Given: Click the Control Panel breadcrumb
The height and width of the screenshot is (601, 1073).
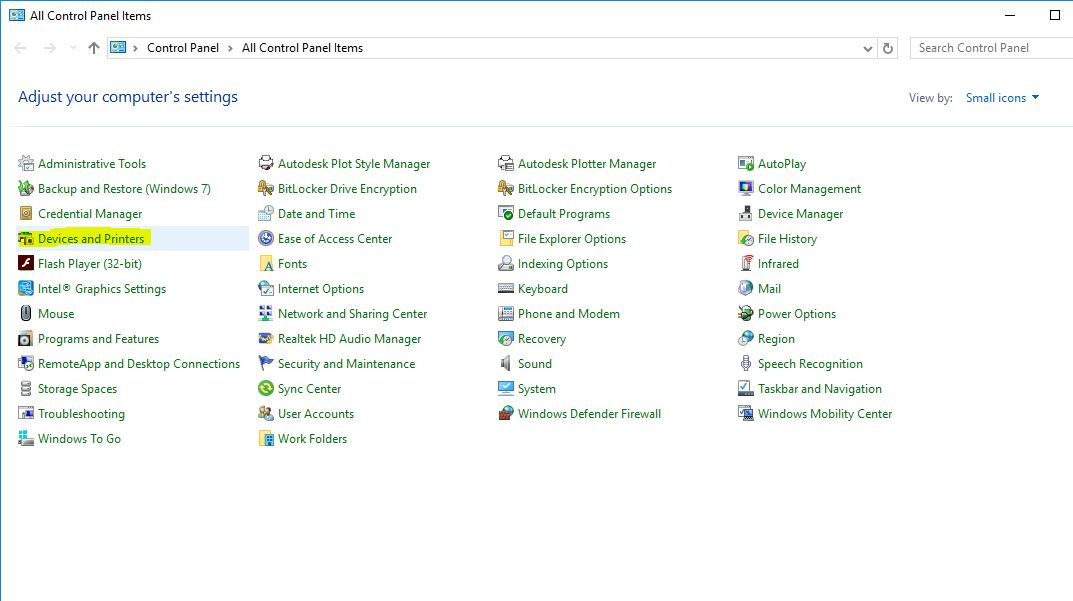Looking at the screenshot, I should pyautogui.click(x=183, y=48).
